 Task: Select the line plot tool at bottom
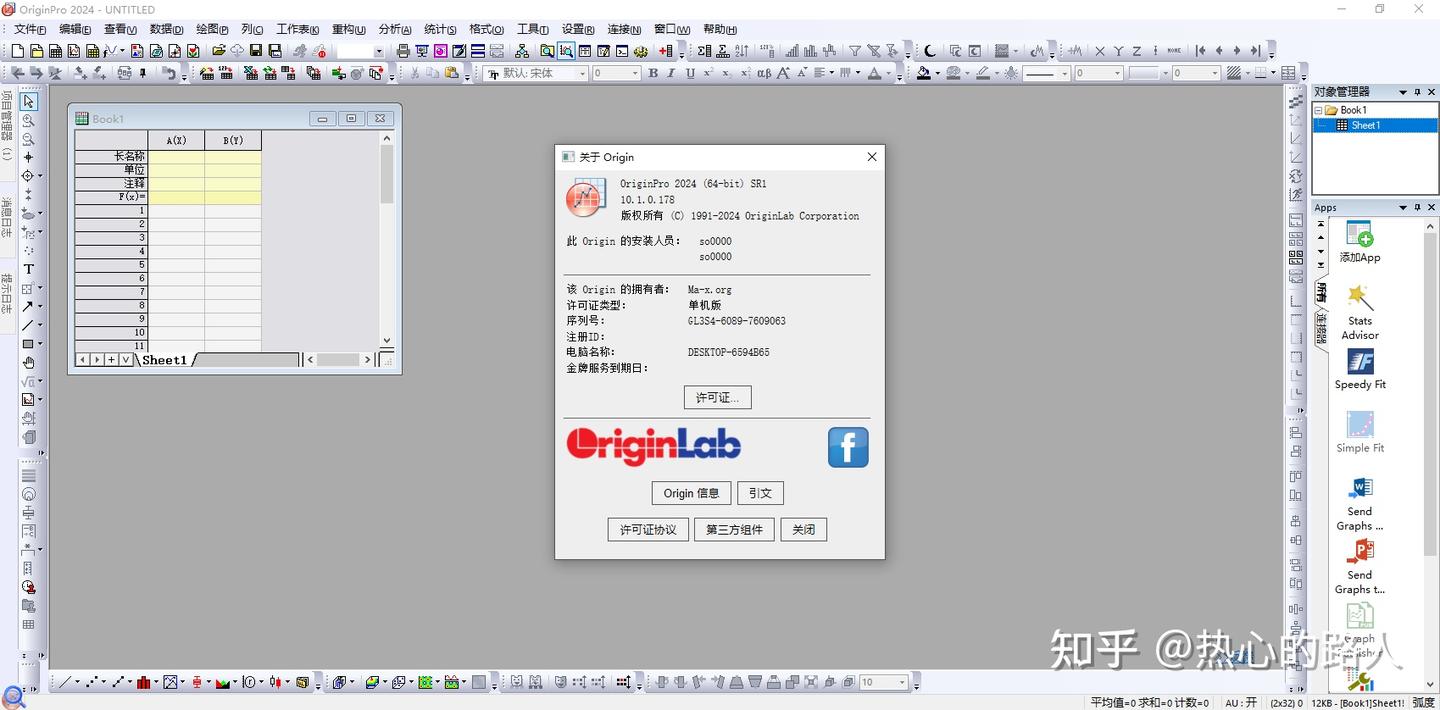[x=64, y=682]
